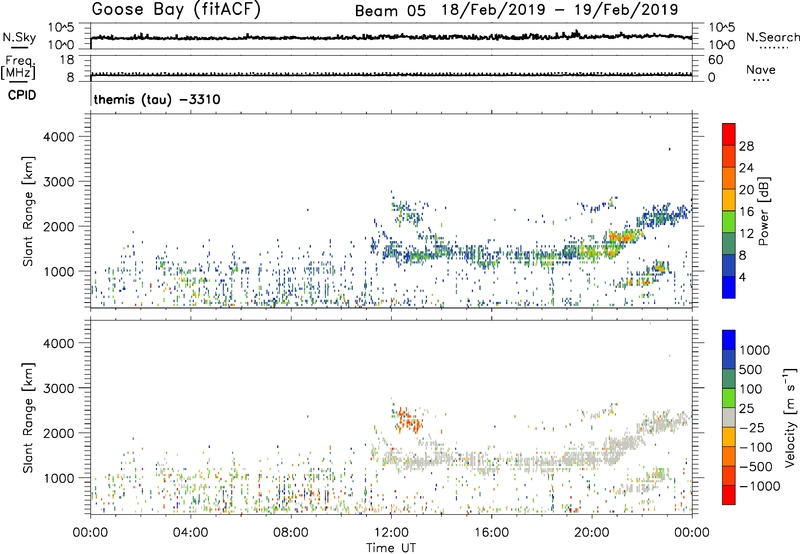Screen dimensions: 800x554
Task: Select the 'Freq. [MHz]' axis label
Action: coord(19,67)
